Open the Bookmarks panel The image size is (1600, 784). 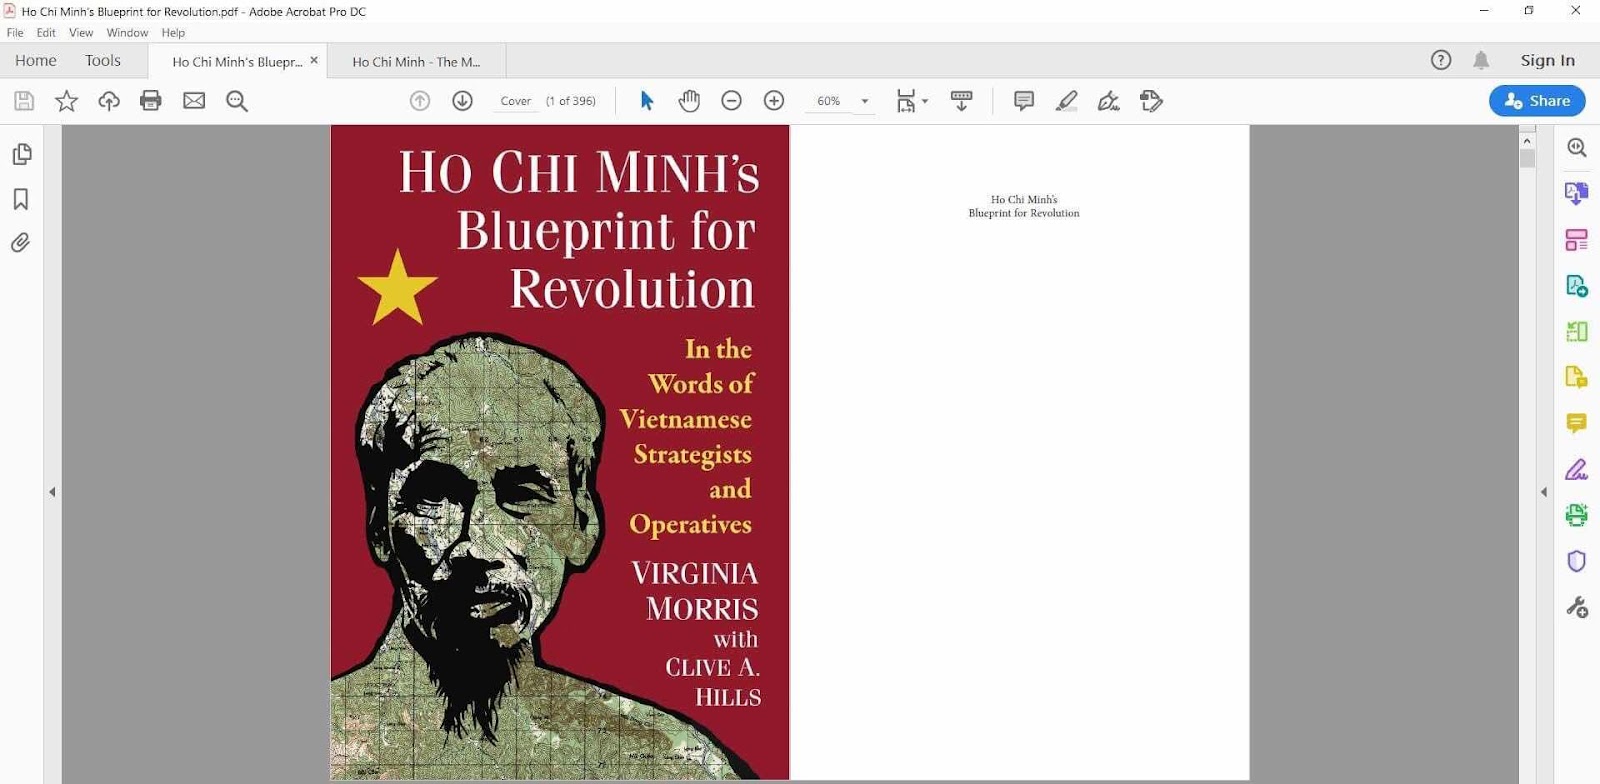[x=21, y=199]
